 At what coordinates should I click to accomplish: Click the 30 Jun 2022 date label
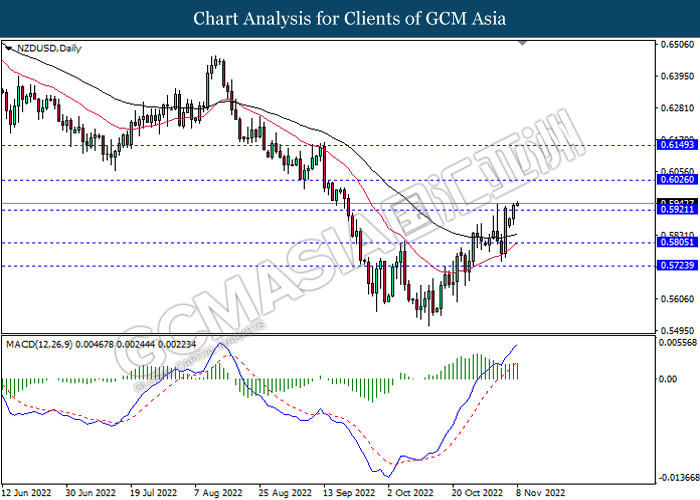tap(91, 493)
